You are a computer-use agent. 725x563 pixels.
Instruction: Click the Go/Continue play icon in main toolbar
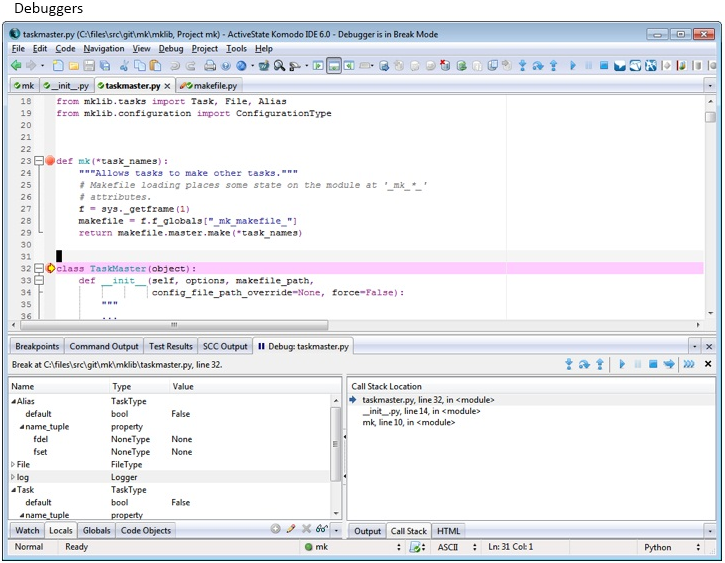(x=573, y=66)
